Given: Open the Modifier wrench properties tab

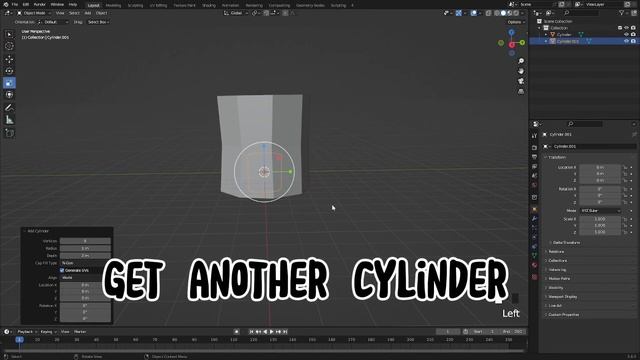Looking at the screenshot, I should tap(534, 219).
